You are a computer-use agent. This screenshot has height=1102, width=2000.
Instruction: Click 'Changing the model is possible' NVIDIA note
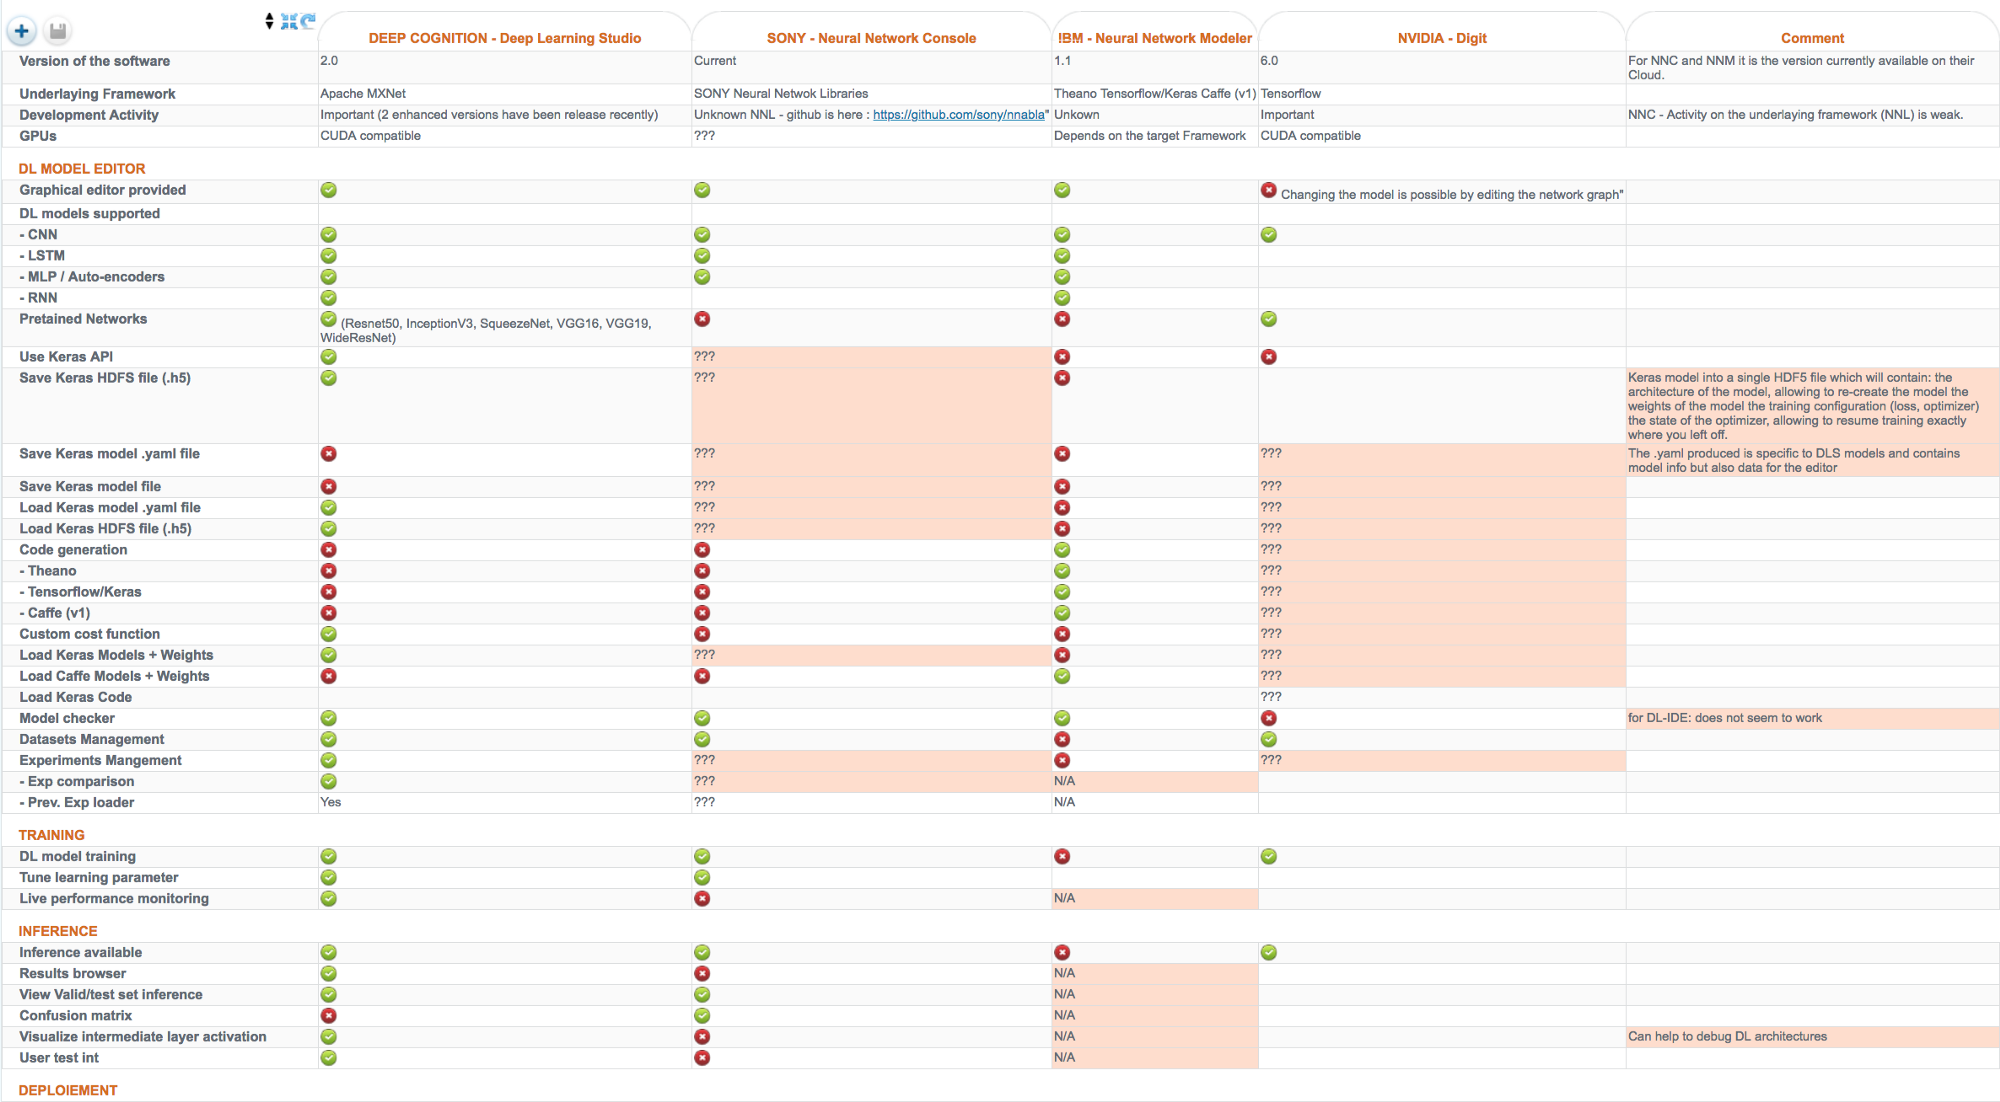1452,195
